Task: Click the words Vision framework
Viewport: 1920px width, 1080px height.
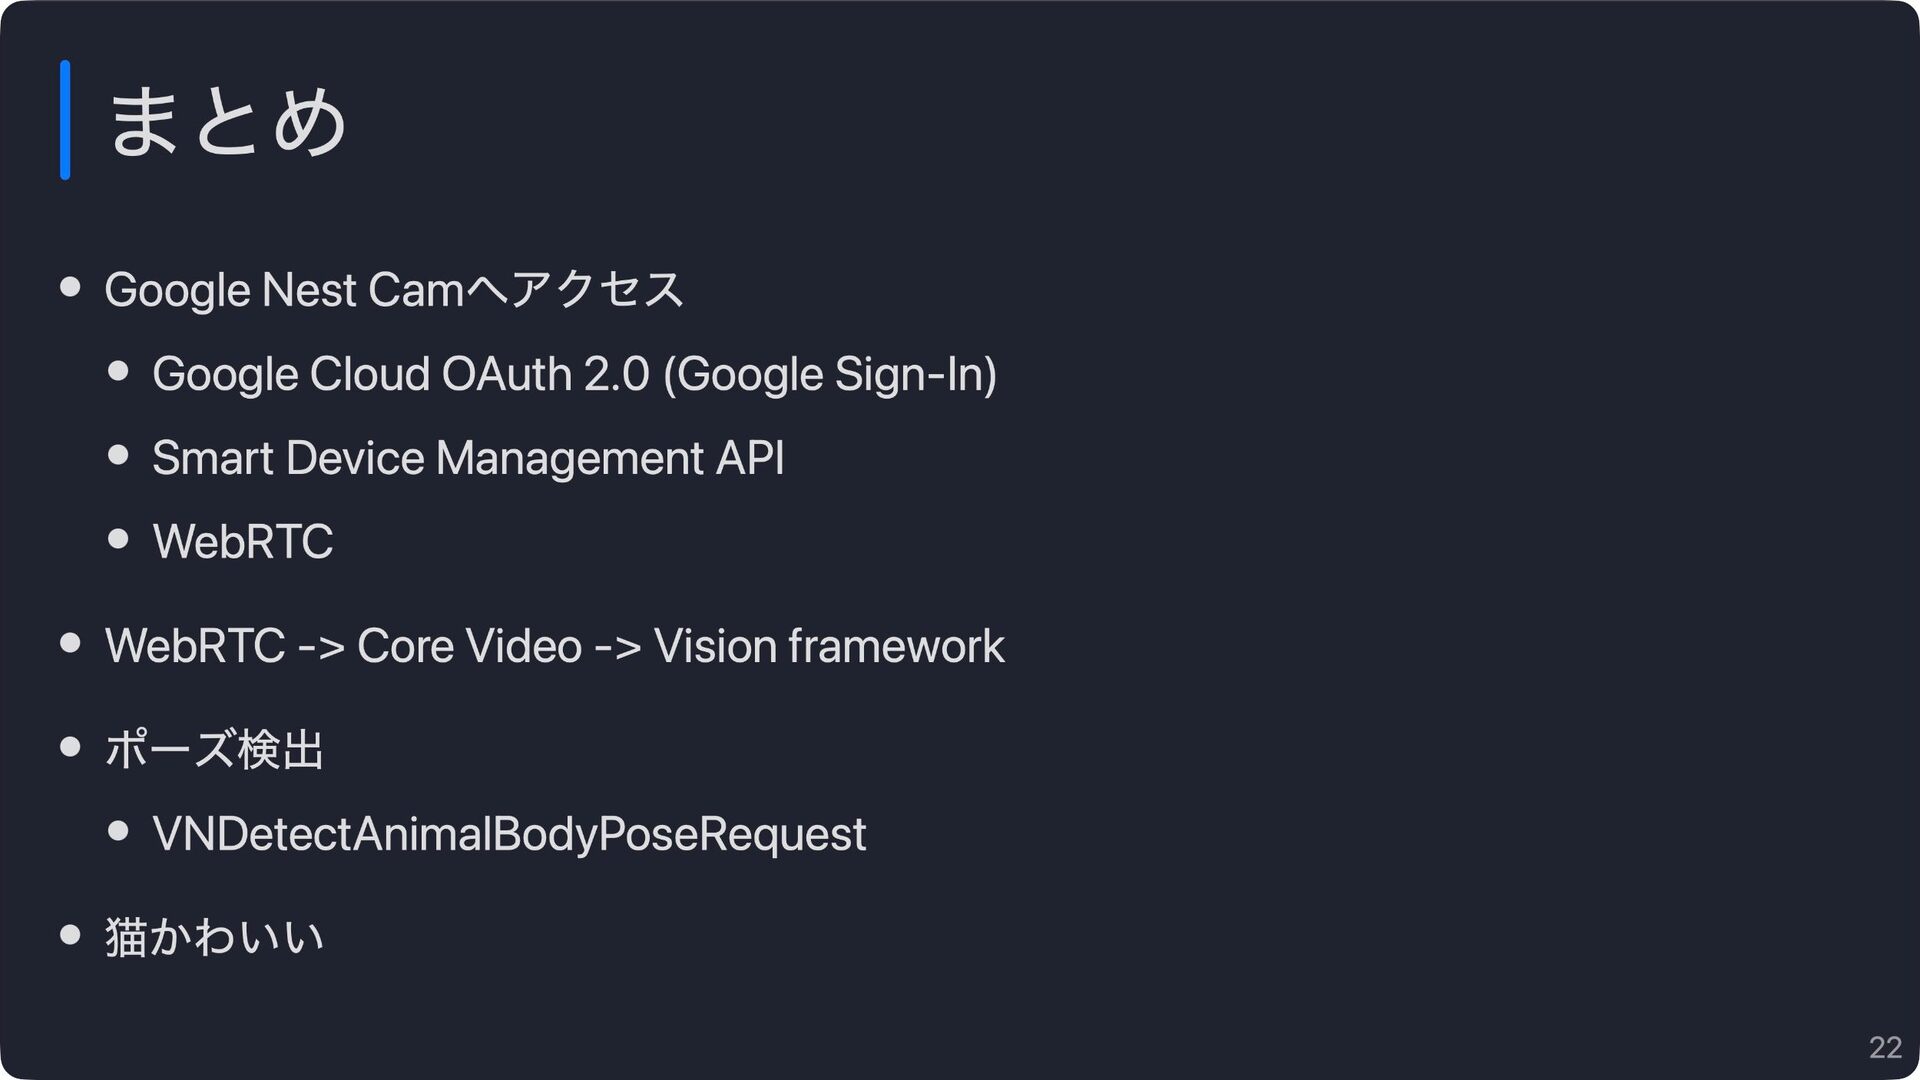Action: coord(830,646)
